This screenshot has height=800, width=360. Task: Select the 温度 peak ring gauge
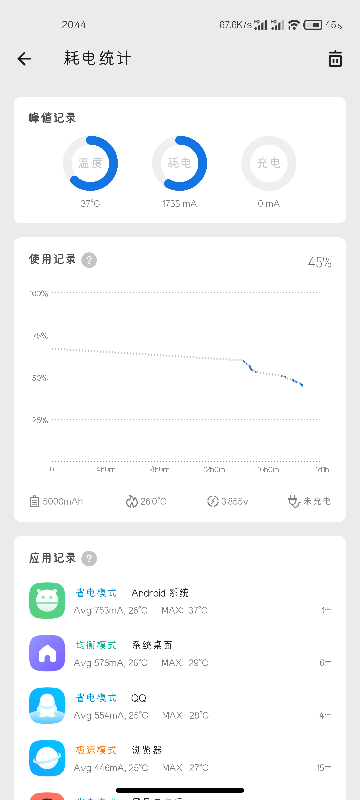point(90,163)
